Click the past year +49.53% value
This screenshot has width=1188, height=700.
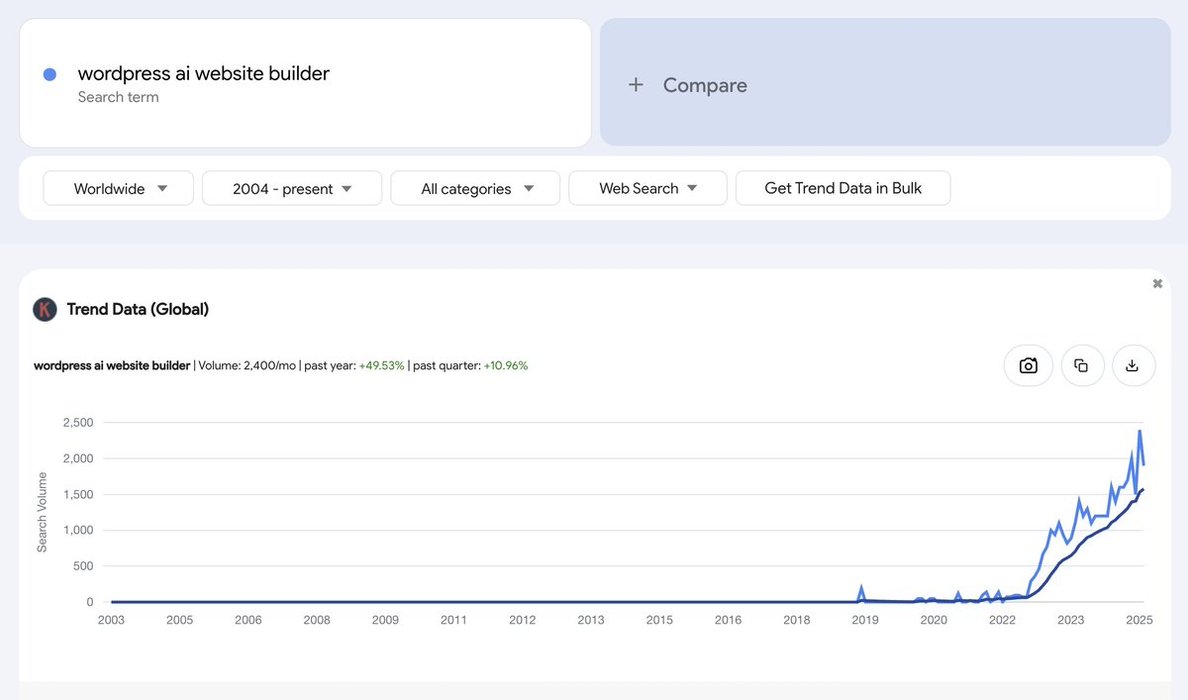[x=381, y=366]
